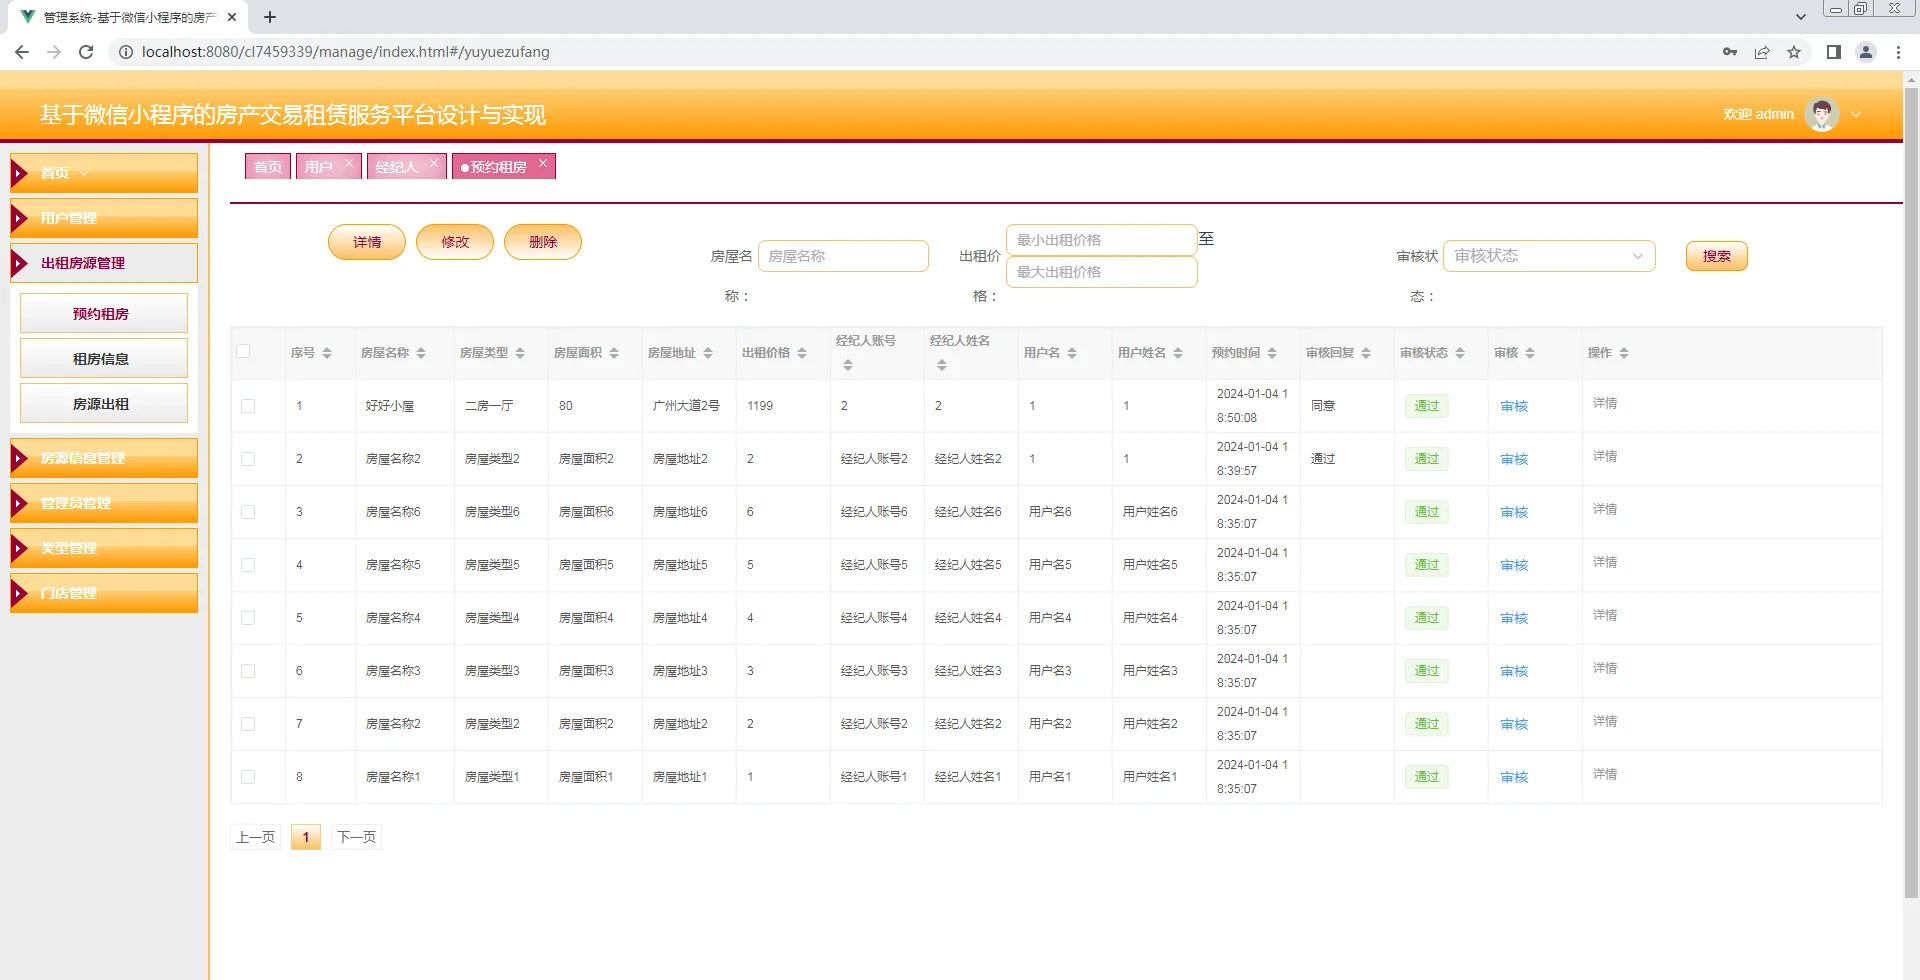Viewport: 1920px width, 980px height.
Task: Check the row checkbox for 好好小屋
Action: pos(247,406)
